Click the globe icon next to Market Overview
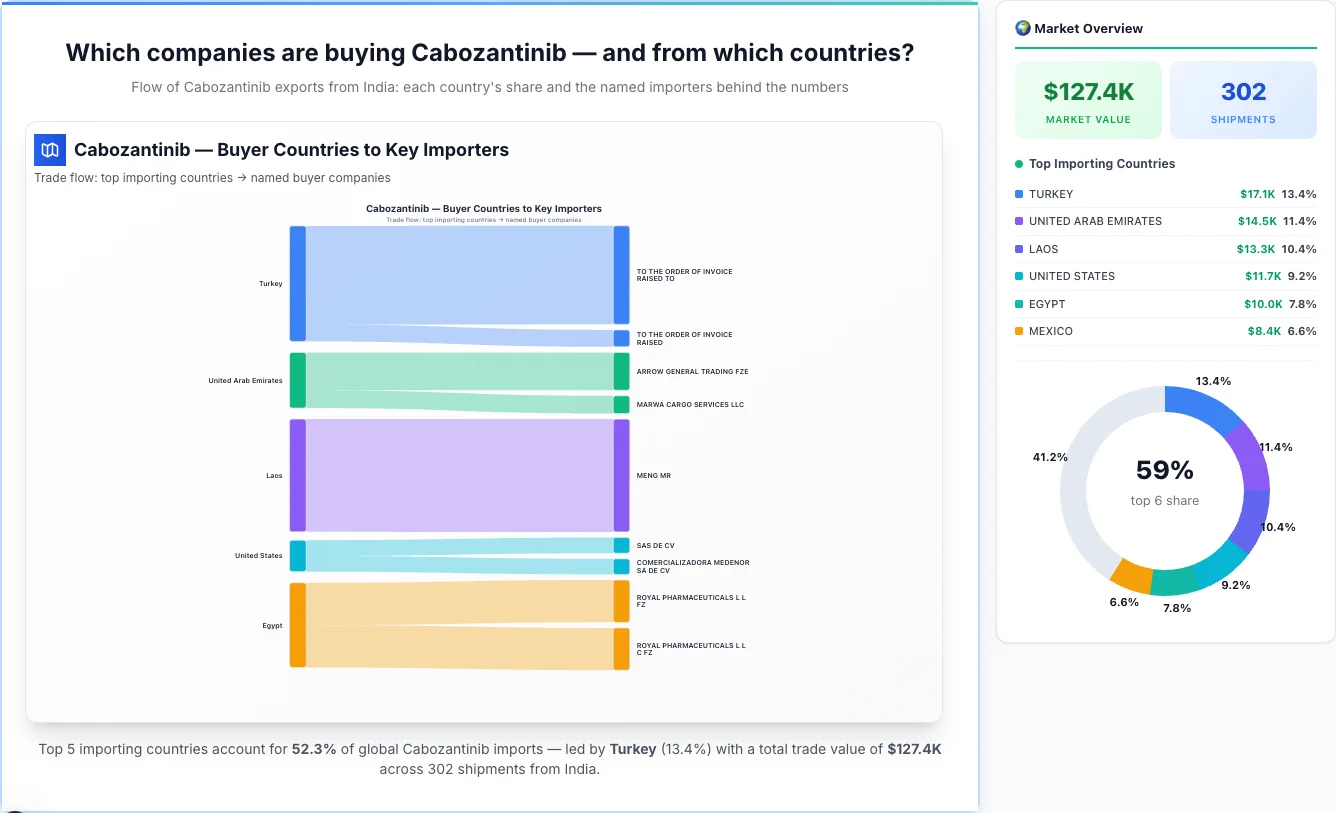Viewport: 1336px width, 813px height. tap(1022, 28)
